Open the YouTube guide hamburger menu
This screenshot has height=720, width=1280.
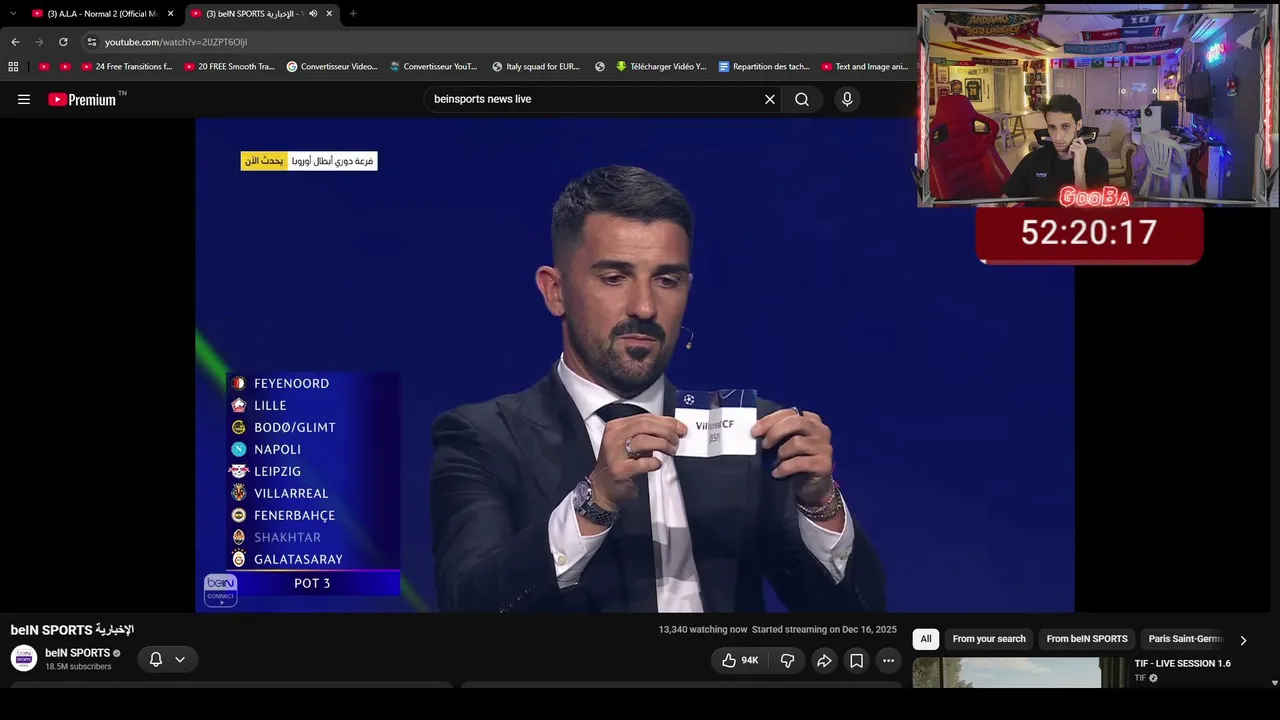pos(24,99)
